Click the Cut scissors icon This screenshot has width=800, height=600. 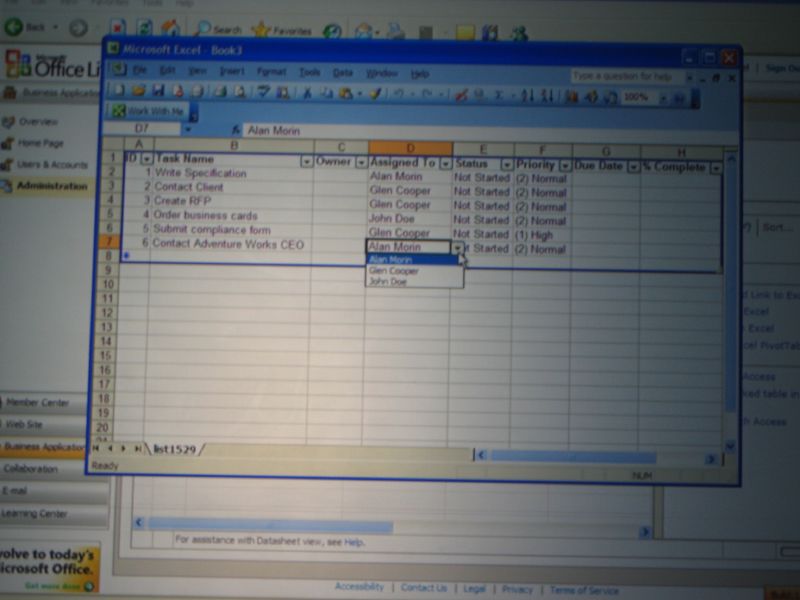pyautogui.click(x=308, y=94)
